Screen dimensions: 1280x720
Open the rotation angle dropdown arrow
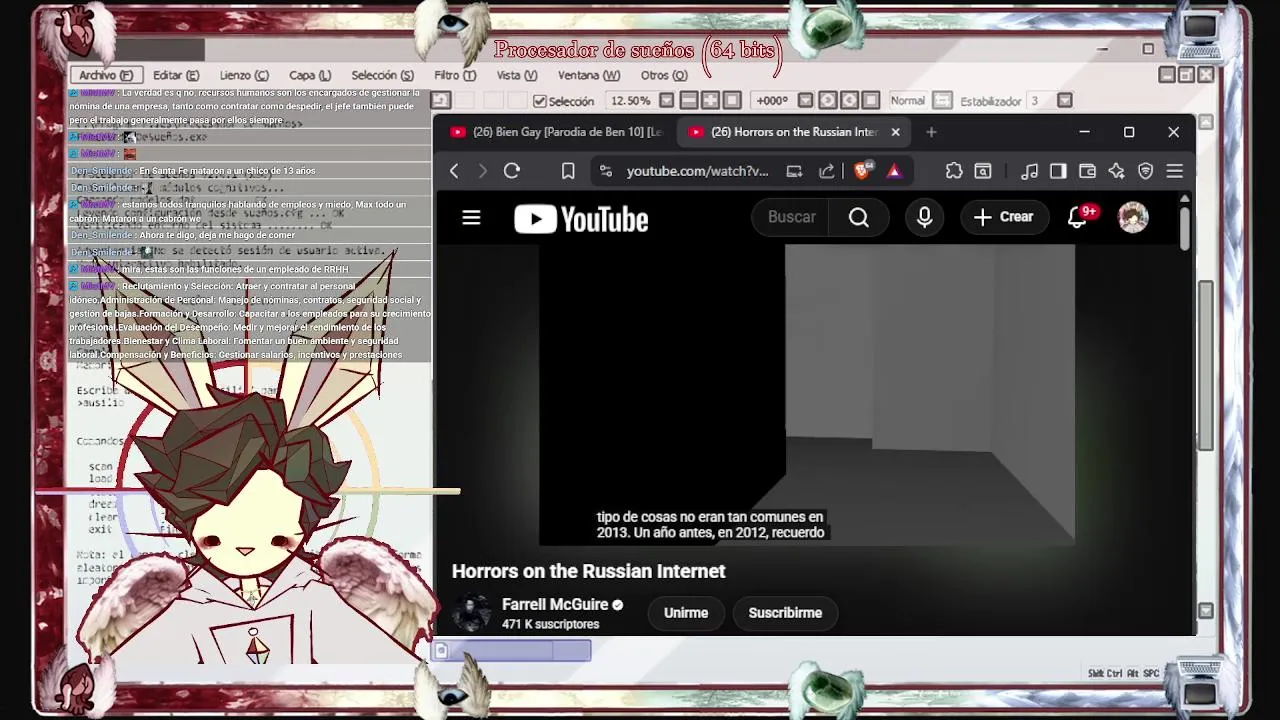(x=805, y=101)
